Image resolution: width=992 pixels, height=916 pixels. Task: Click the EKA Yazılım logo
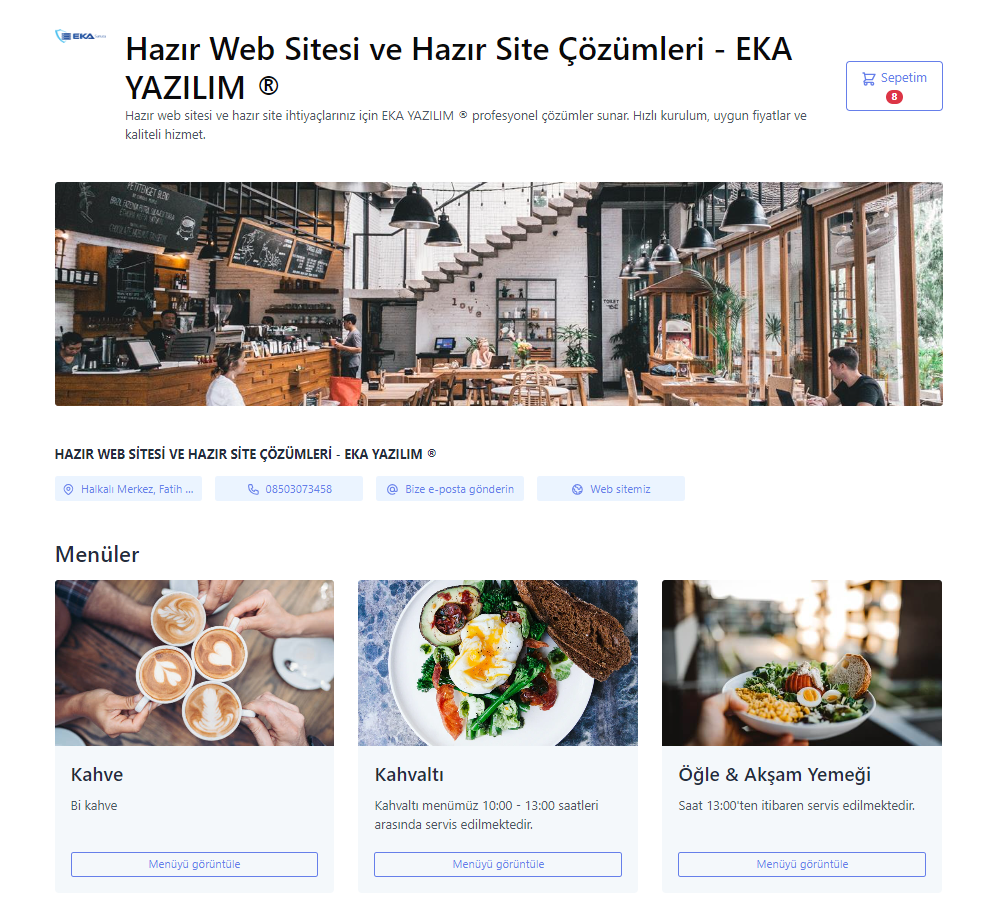pos(80,36)
